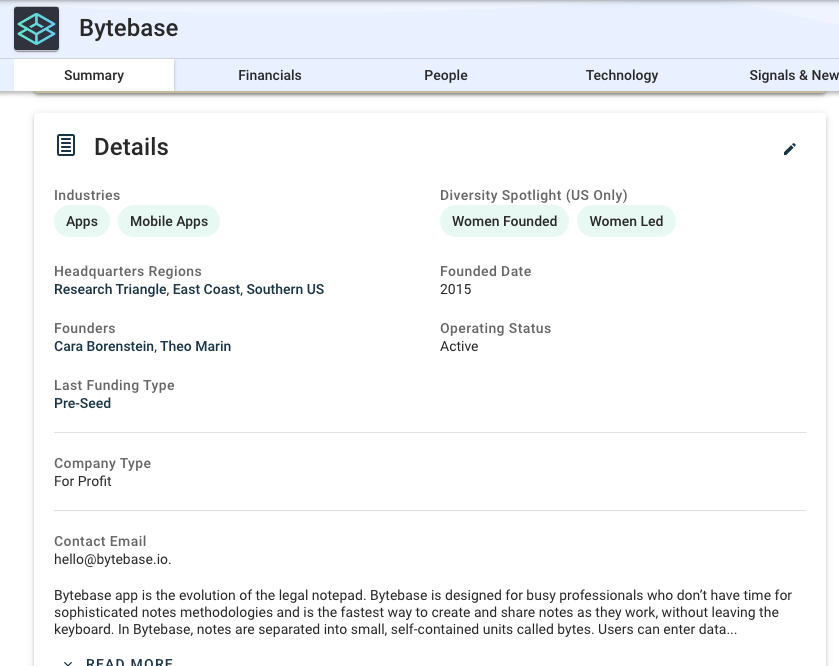Screen dimensions: 839x666
Task: Open the Research Triangle region link
Action: [x=110, y=289]
